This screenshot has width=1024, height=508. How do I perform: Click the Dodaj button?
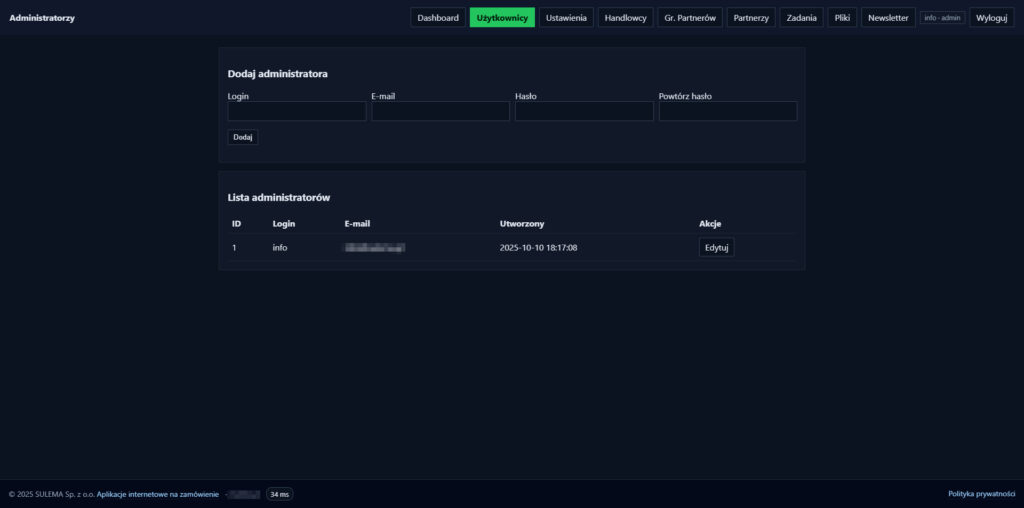(243, 137)
